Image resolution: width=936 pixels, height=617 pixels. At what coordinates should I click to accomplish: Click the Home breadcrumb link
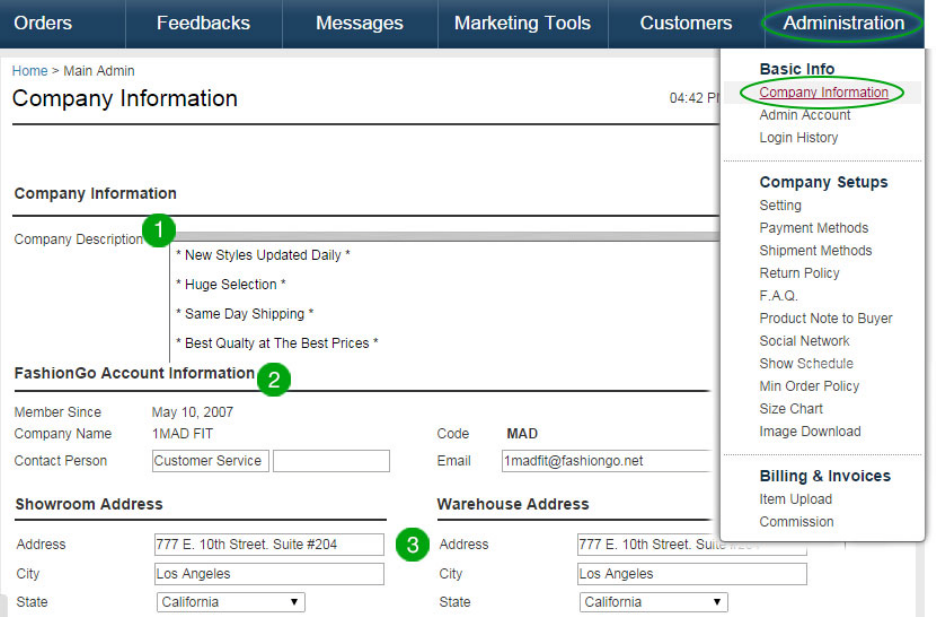(29, 71)
